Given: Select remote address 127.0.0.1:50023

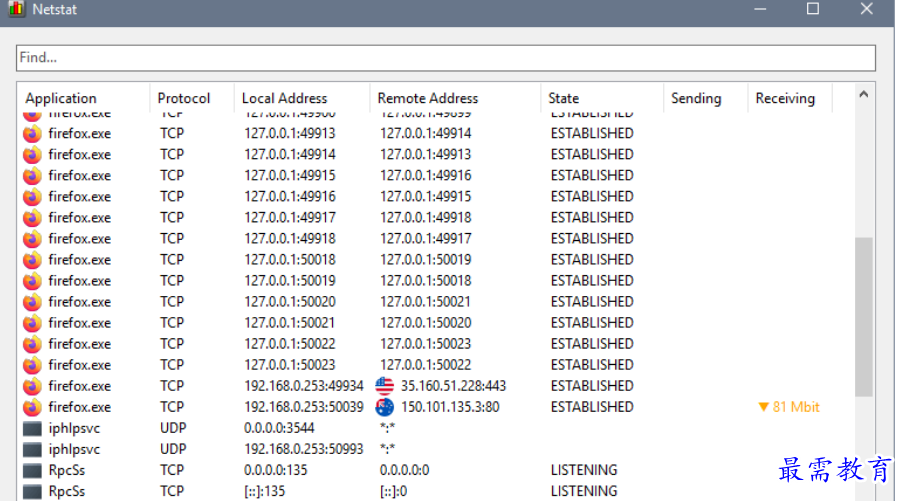Looking at the screenshot, I should [425, 344].
